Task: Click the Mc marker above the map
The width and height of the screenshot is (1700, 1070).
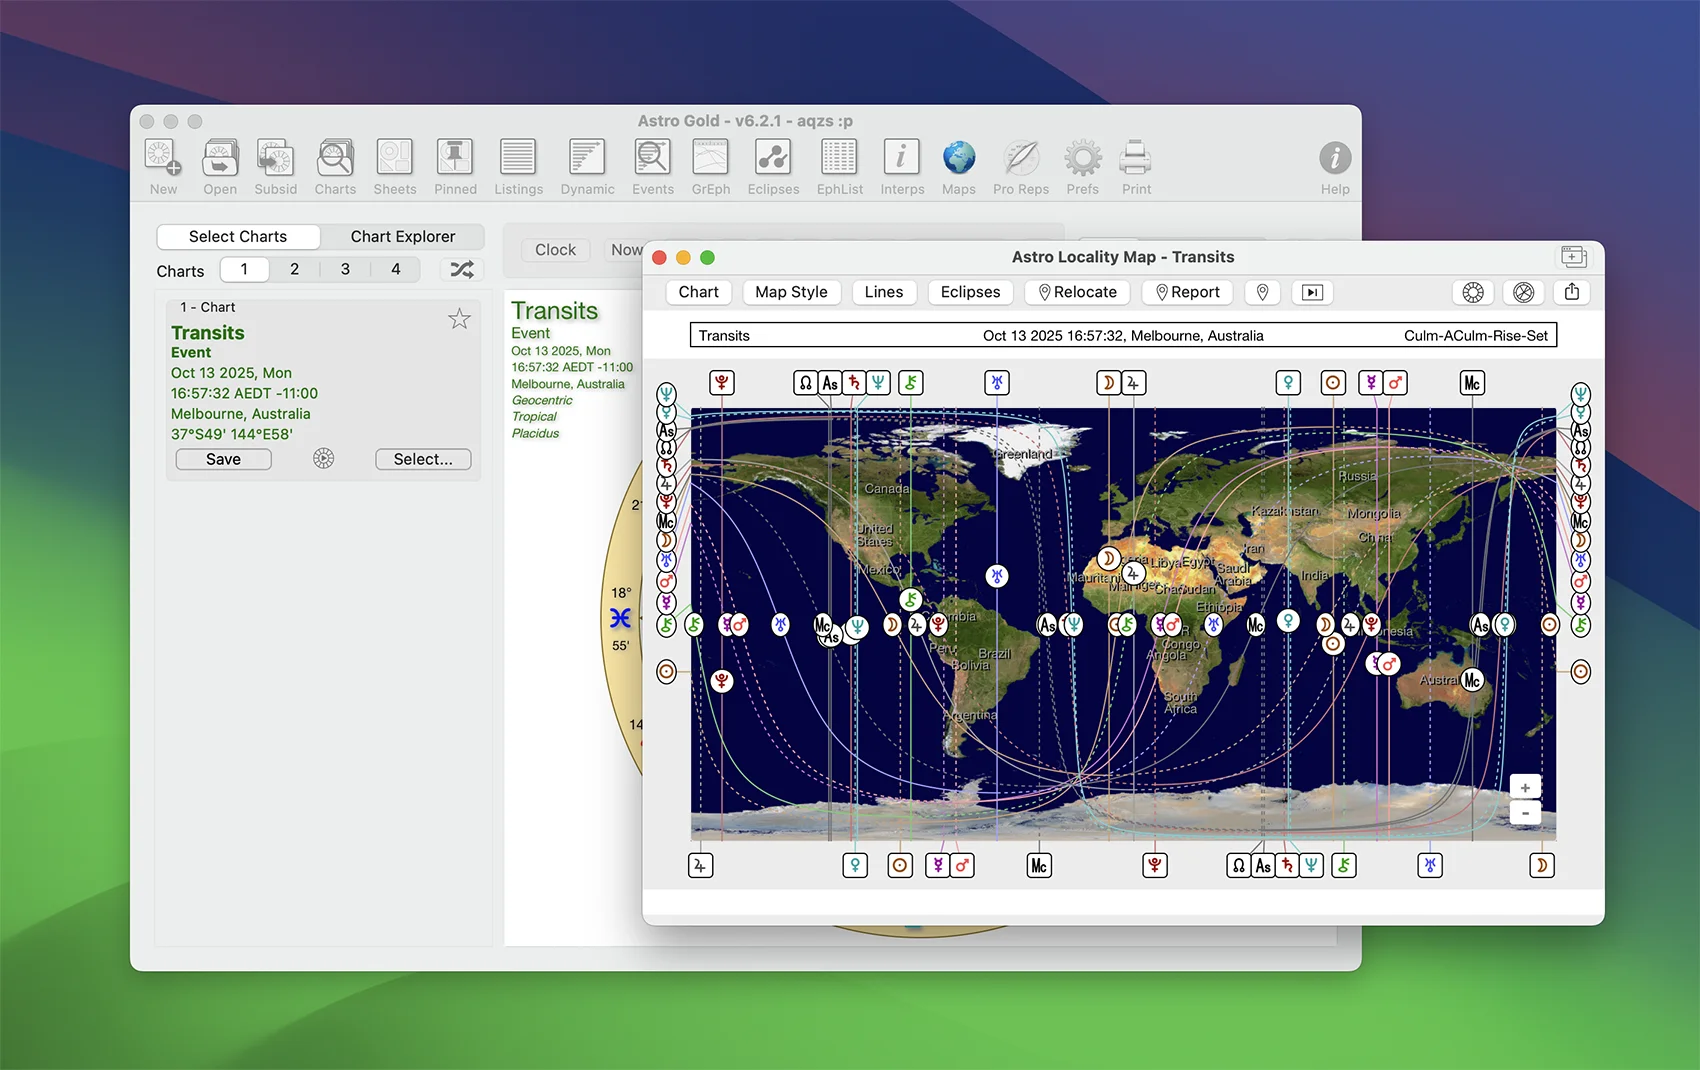Action: click(x=1471, y=382)
